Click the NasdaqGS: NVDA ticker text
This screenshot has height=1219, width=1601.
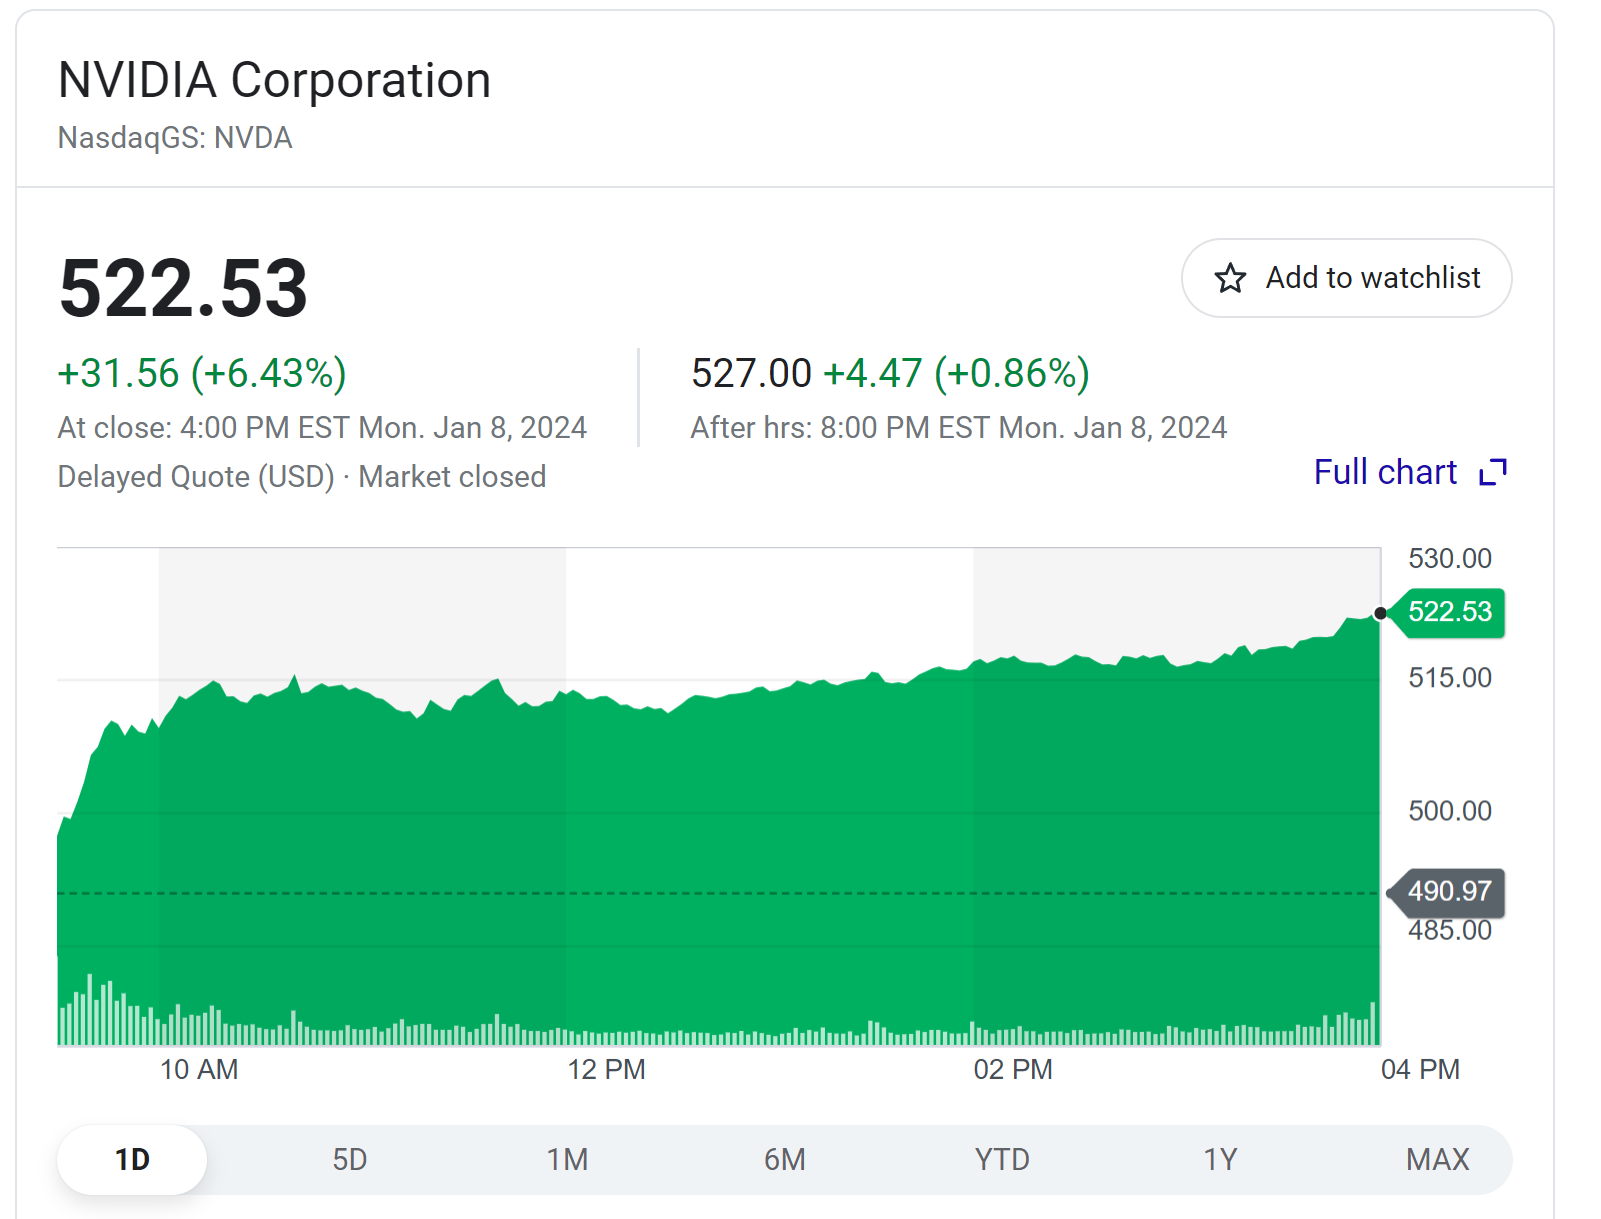(175, 138)
